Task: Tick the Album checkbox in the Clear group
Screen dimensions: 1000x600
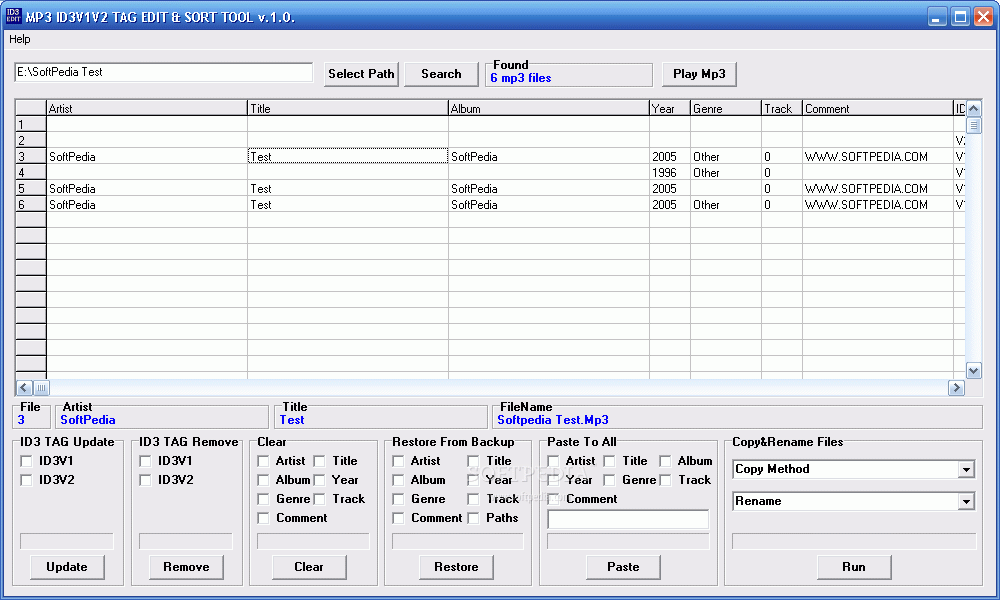Action: [263, 480]
